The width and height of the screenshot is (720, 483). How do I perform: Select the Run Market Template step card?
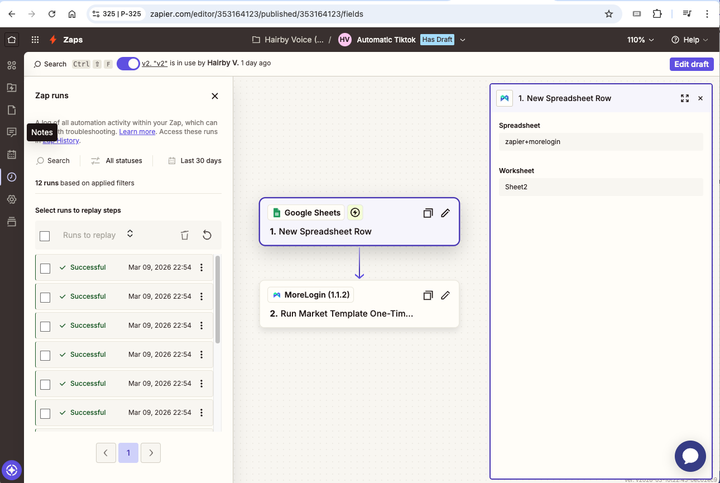(x=359, y=304)
